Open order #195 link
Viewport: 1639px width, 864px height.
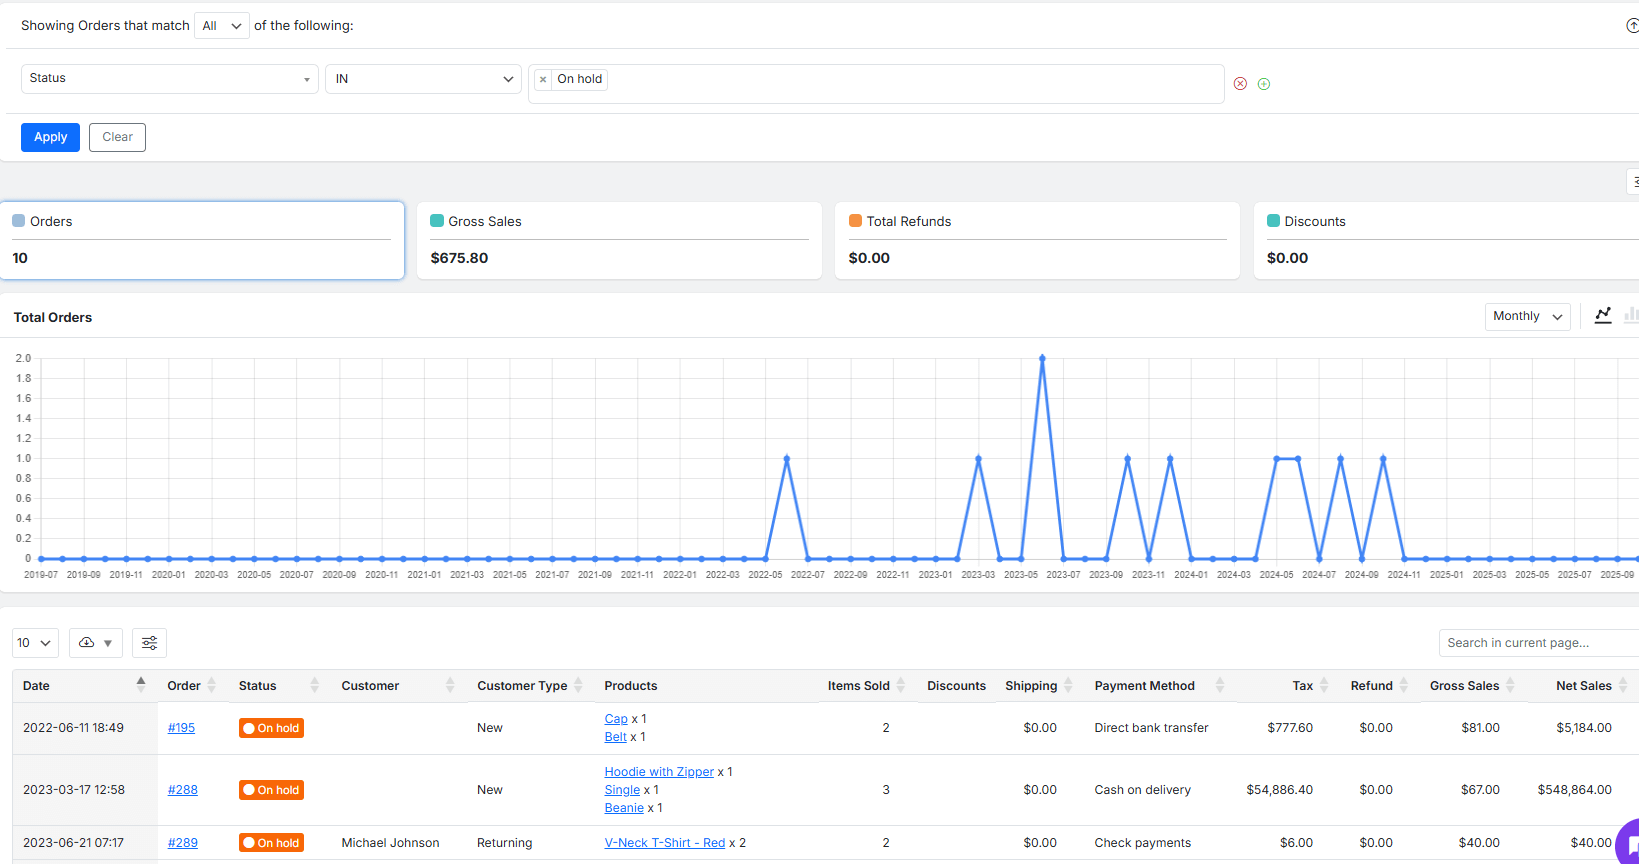[x=181, y=728]
